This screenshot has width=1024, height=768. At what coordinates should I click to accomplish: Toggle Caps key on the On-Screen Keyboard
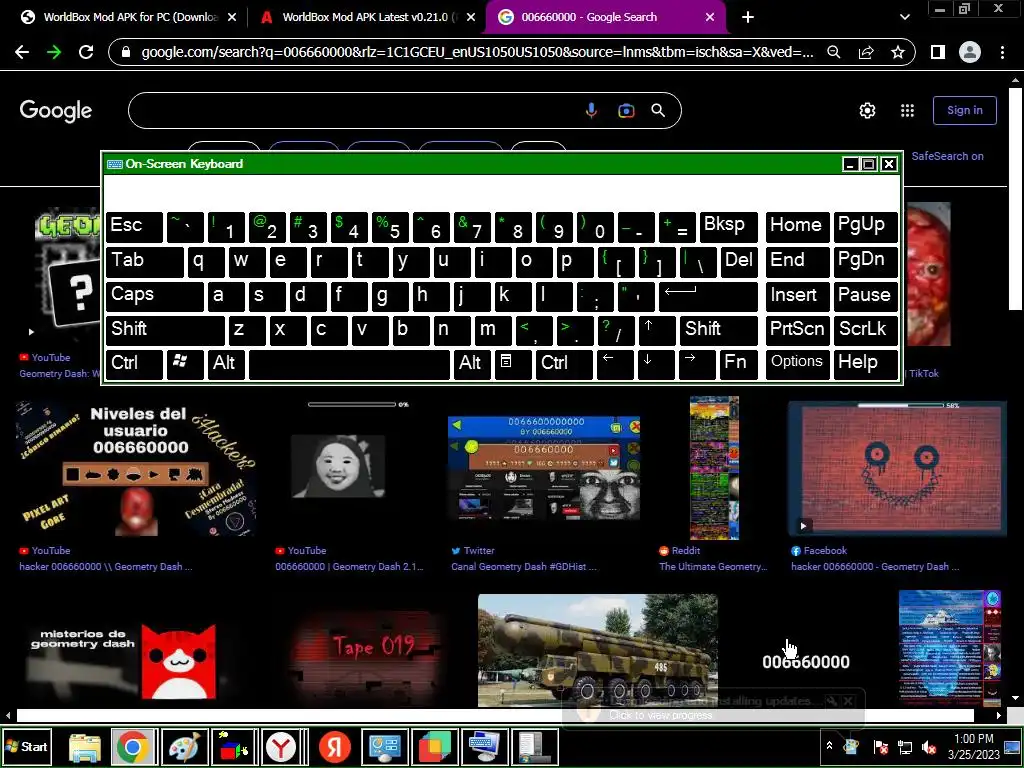155,295
